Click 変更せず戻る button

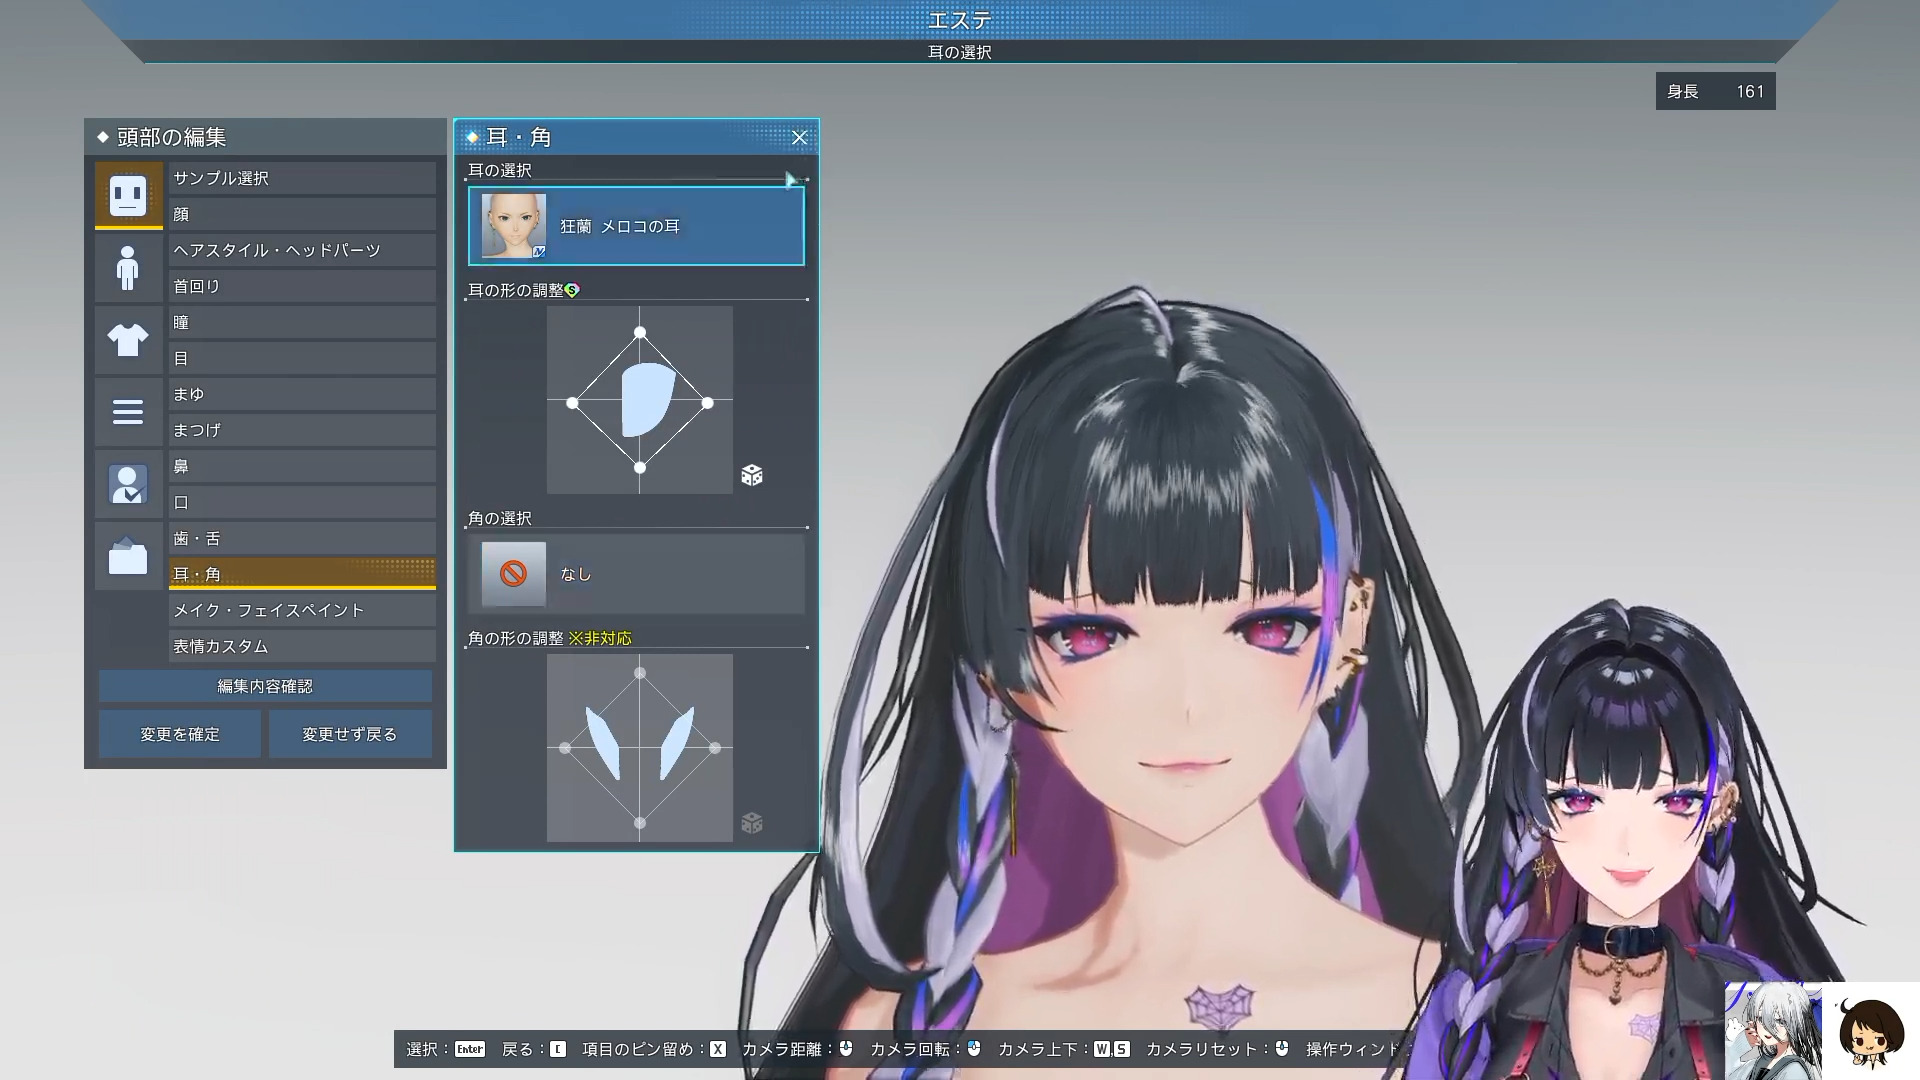(x=350, y=734)
